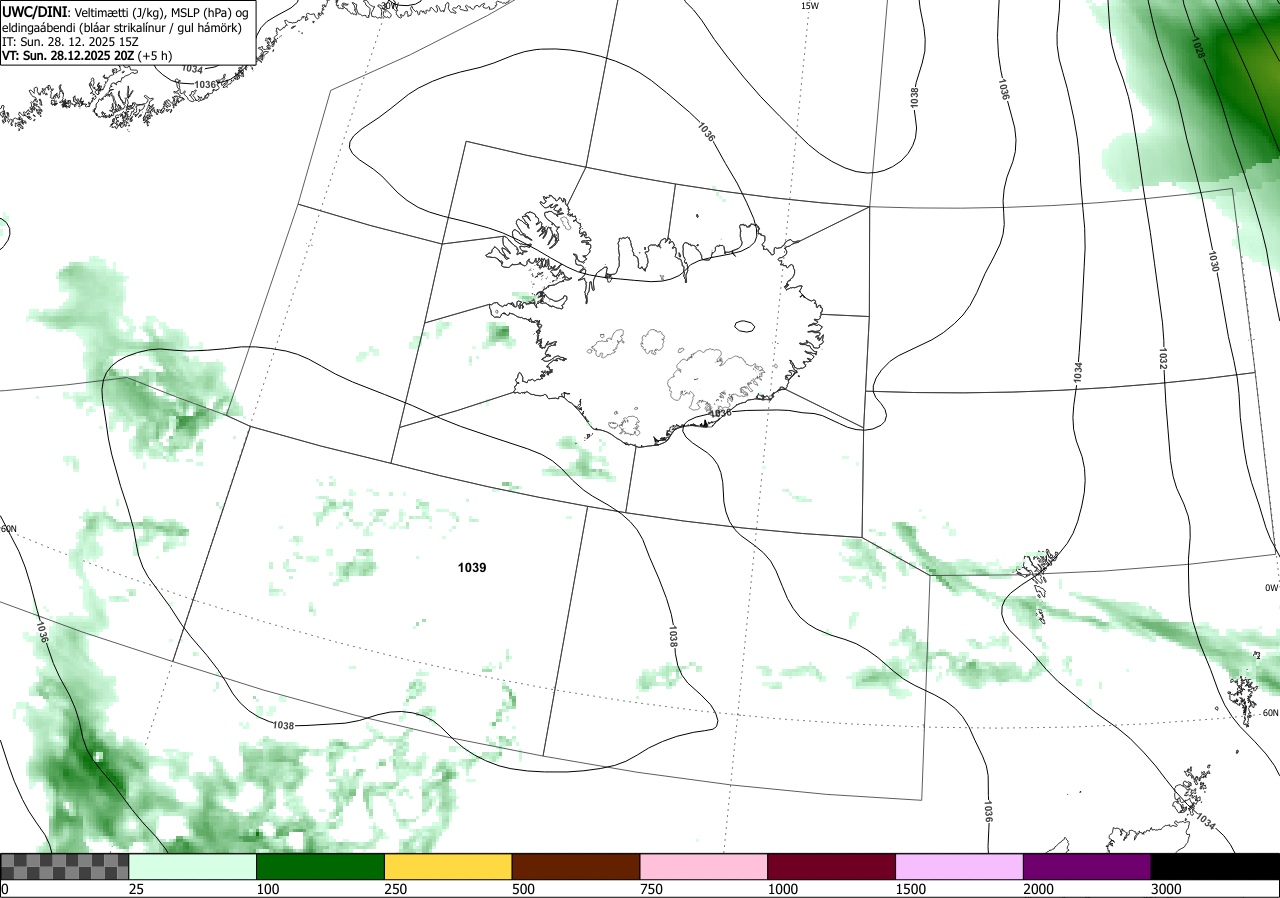The image size is (1280, 898).
Task: Click the purple 2000–3000 legend swatch
Action: pyautogui.click(x=1087, y=866)
